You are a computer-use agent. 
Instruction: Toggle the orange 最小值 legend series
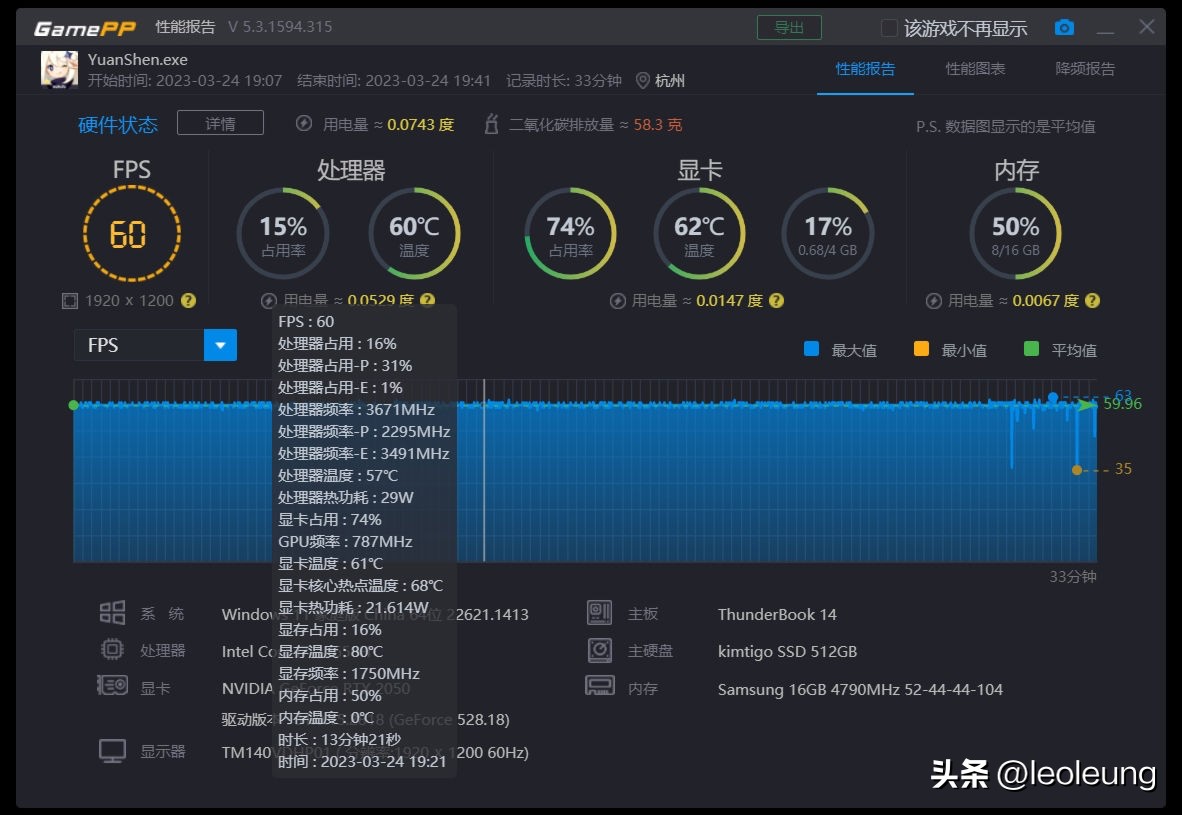click(921, 349)
